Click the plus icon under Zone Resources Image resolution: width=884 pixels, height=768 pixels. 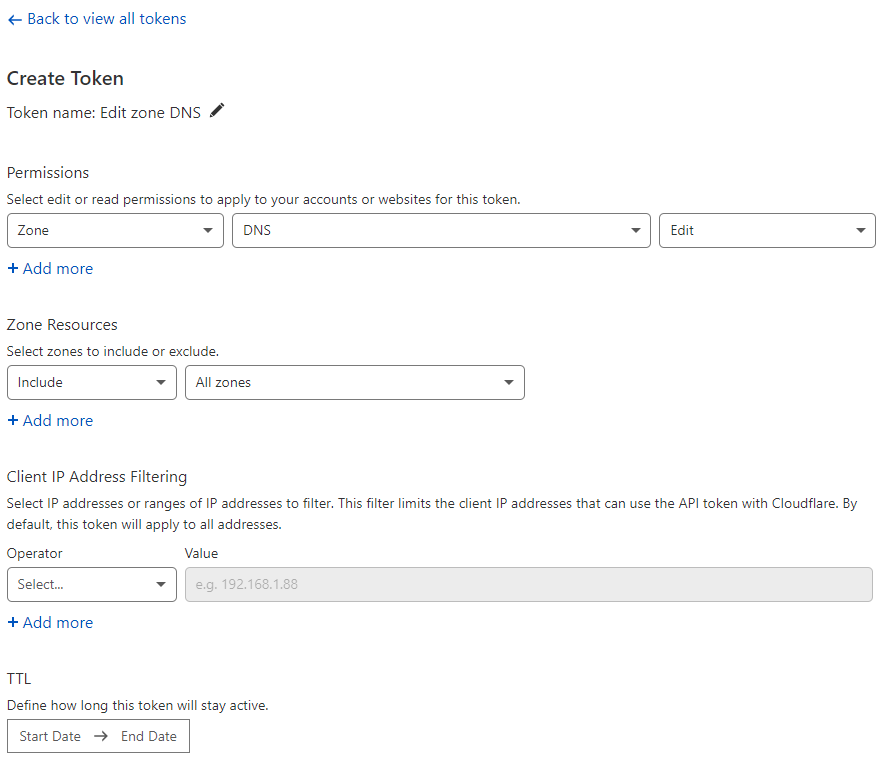12,421
